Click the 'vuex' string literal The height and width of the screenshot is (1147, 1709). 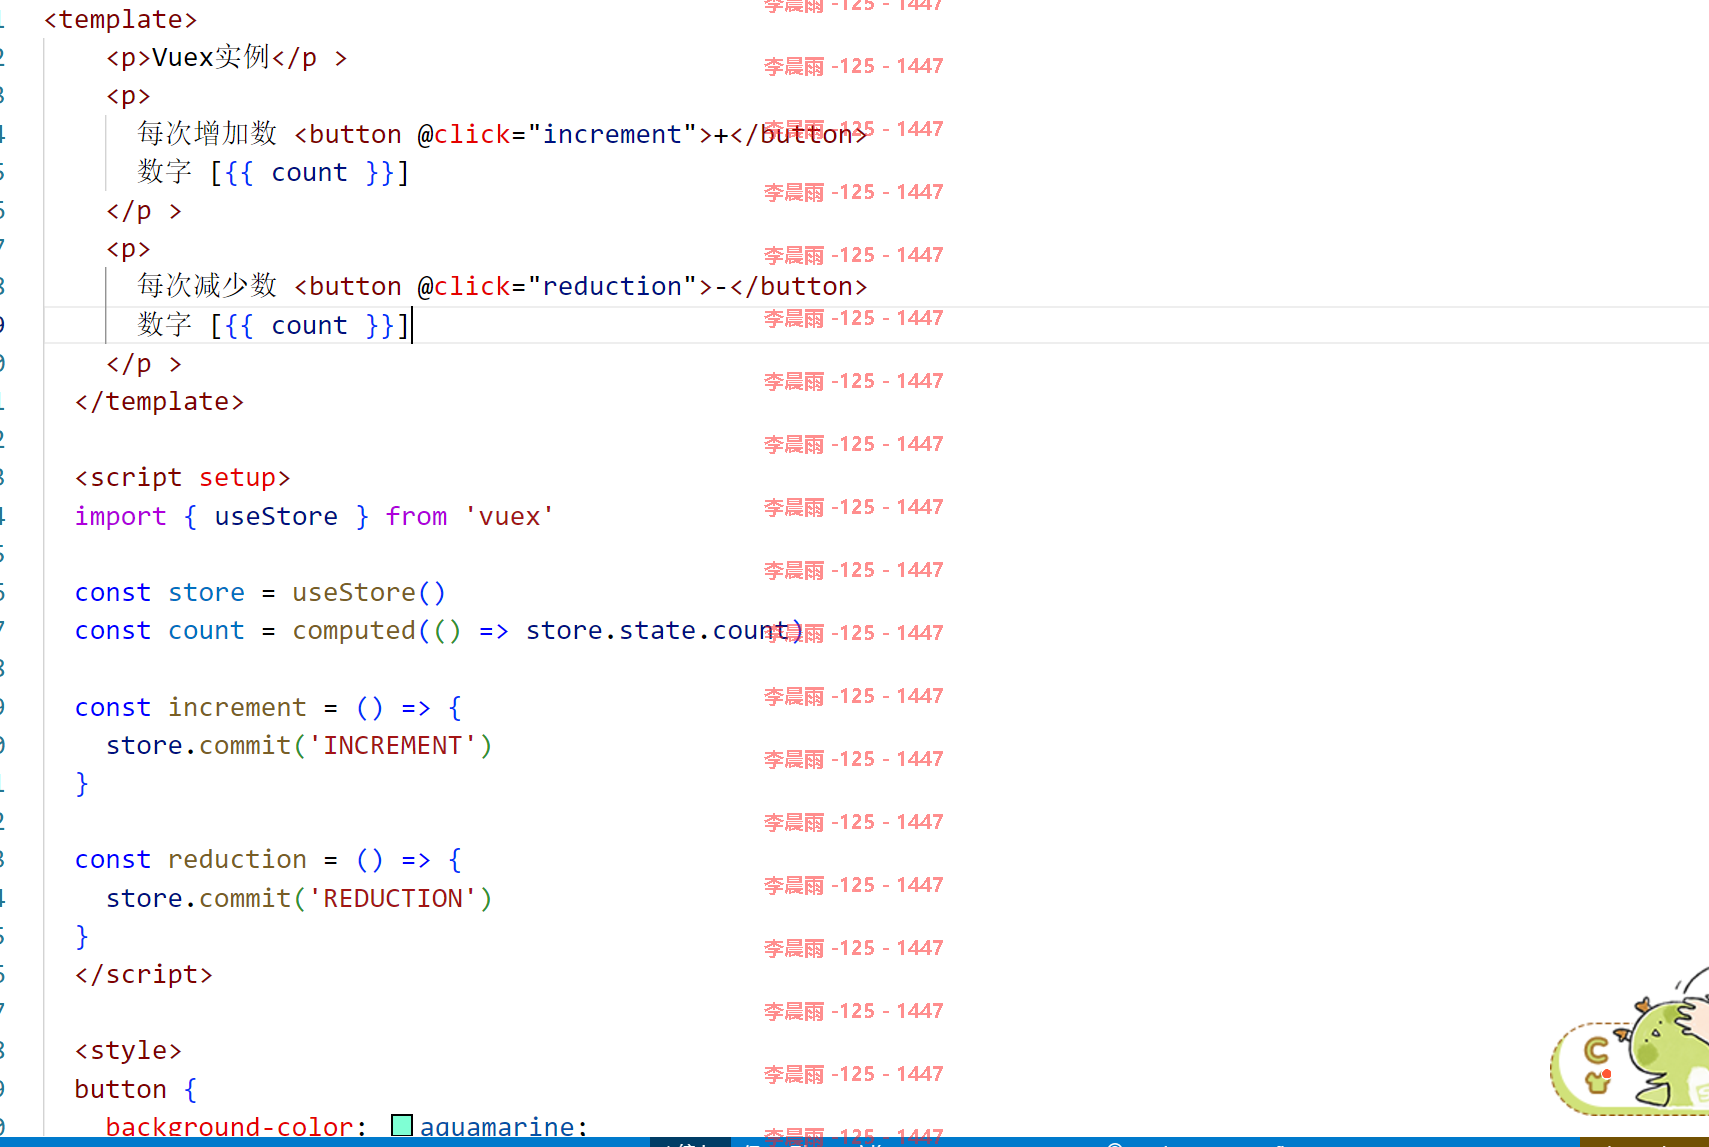pyautogui.click(x=509, y=516)
